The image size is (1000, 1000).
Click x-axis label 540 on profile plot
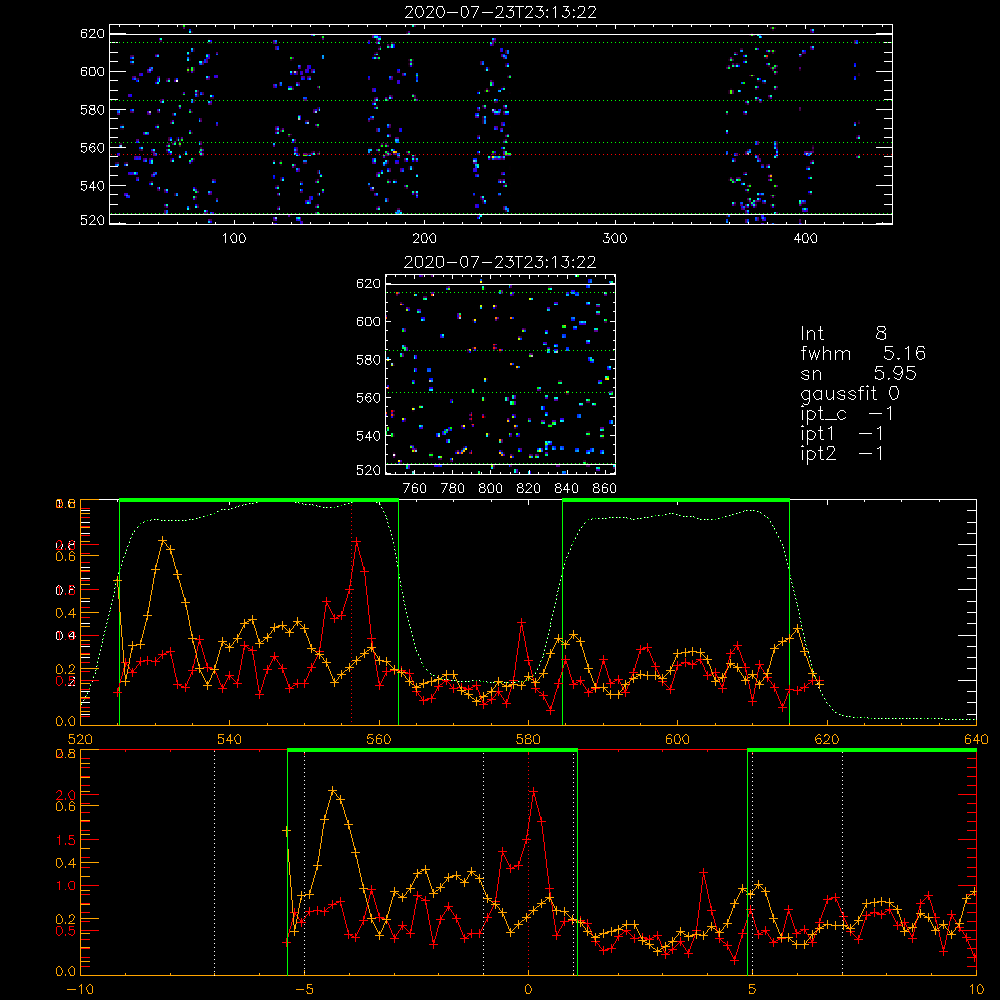pos(230,739)
